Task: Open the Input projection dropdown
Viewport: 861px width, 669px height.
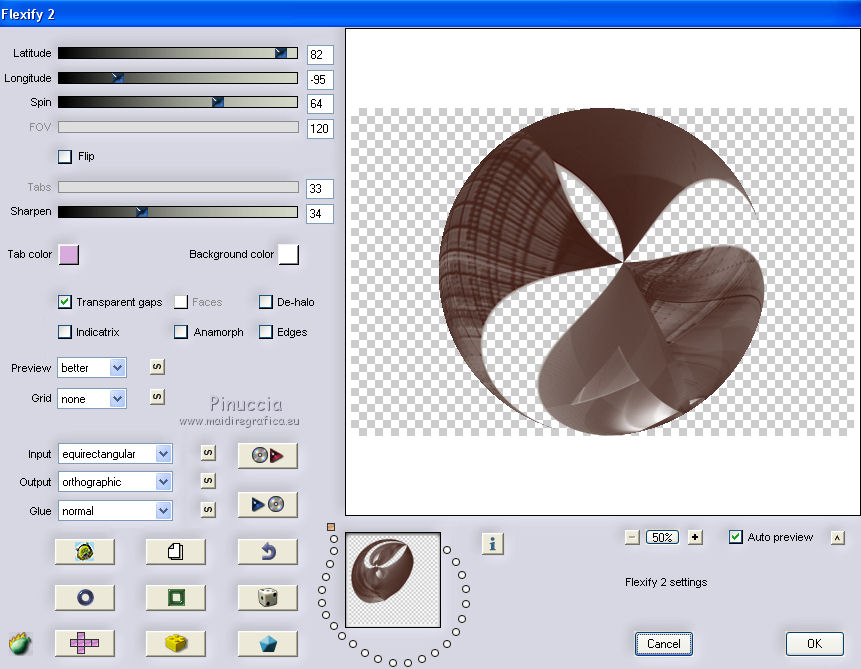Action: pos(115,454)
